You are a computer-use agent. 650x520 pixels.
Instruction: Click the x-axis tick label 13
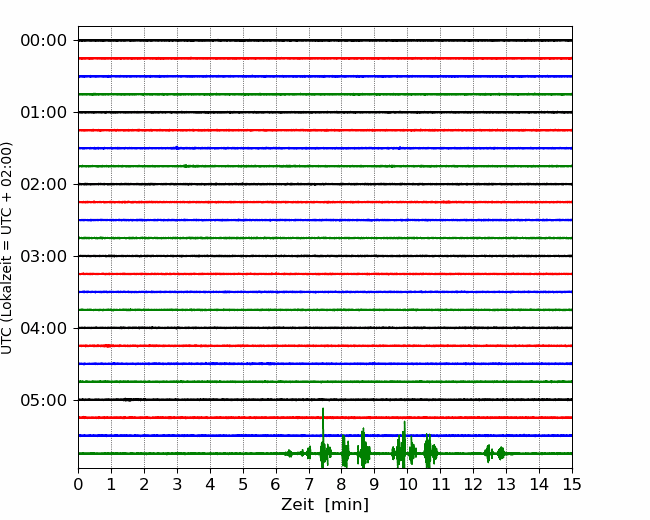click(506, 484)
